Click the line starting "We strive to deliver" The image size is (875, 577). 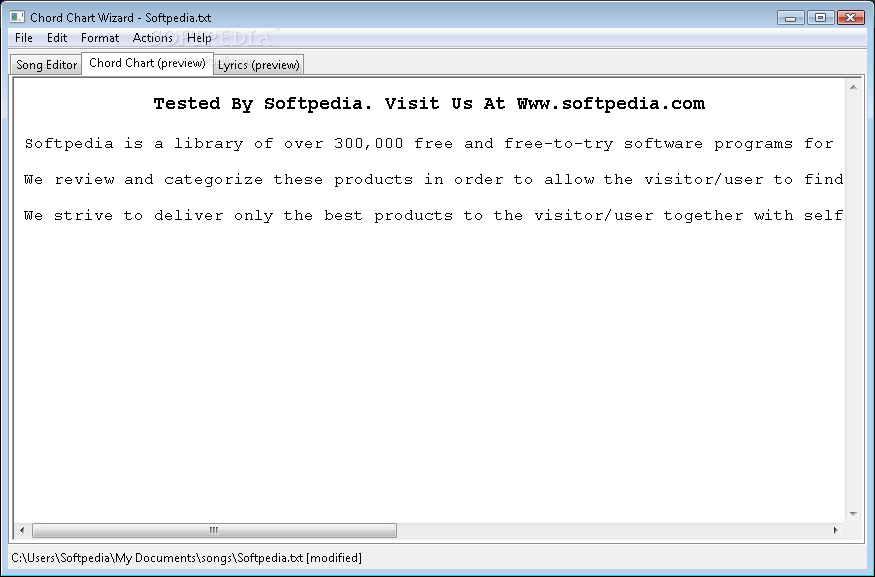(x=434, y=215)
